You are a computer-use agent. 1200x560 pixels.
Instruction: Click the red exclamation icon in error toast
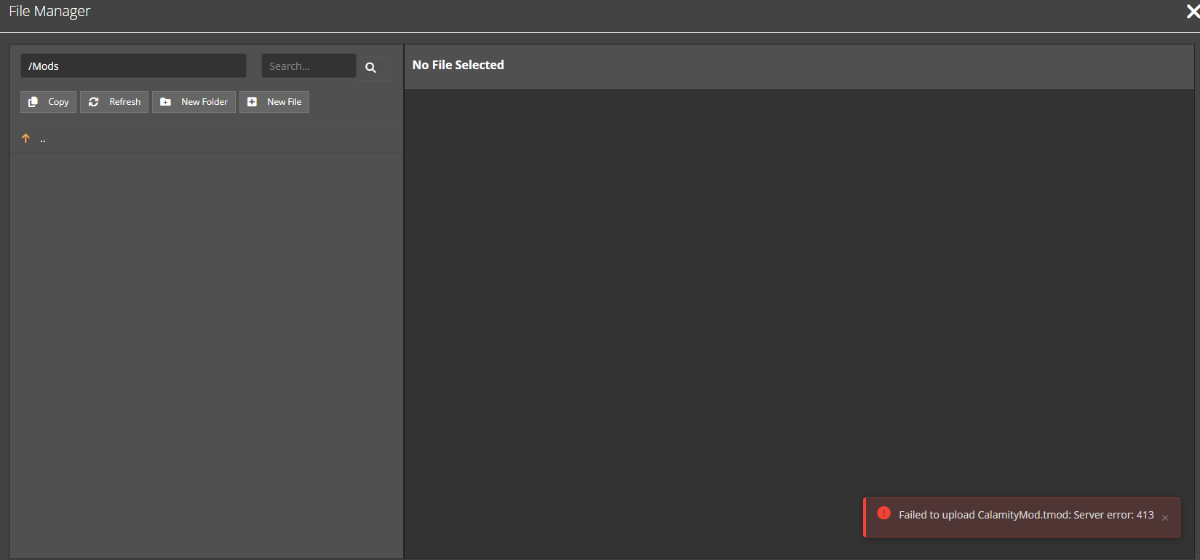click(x=883, y=512)
